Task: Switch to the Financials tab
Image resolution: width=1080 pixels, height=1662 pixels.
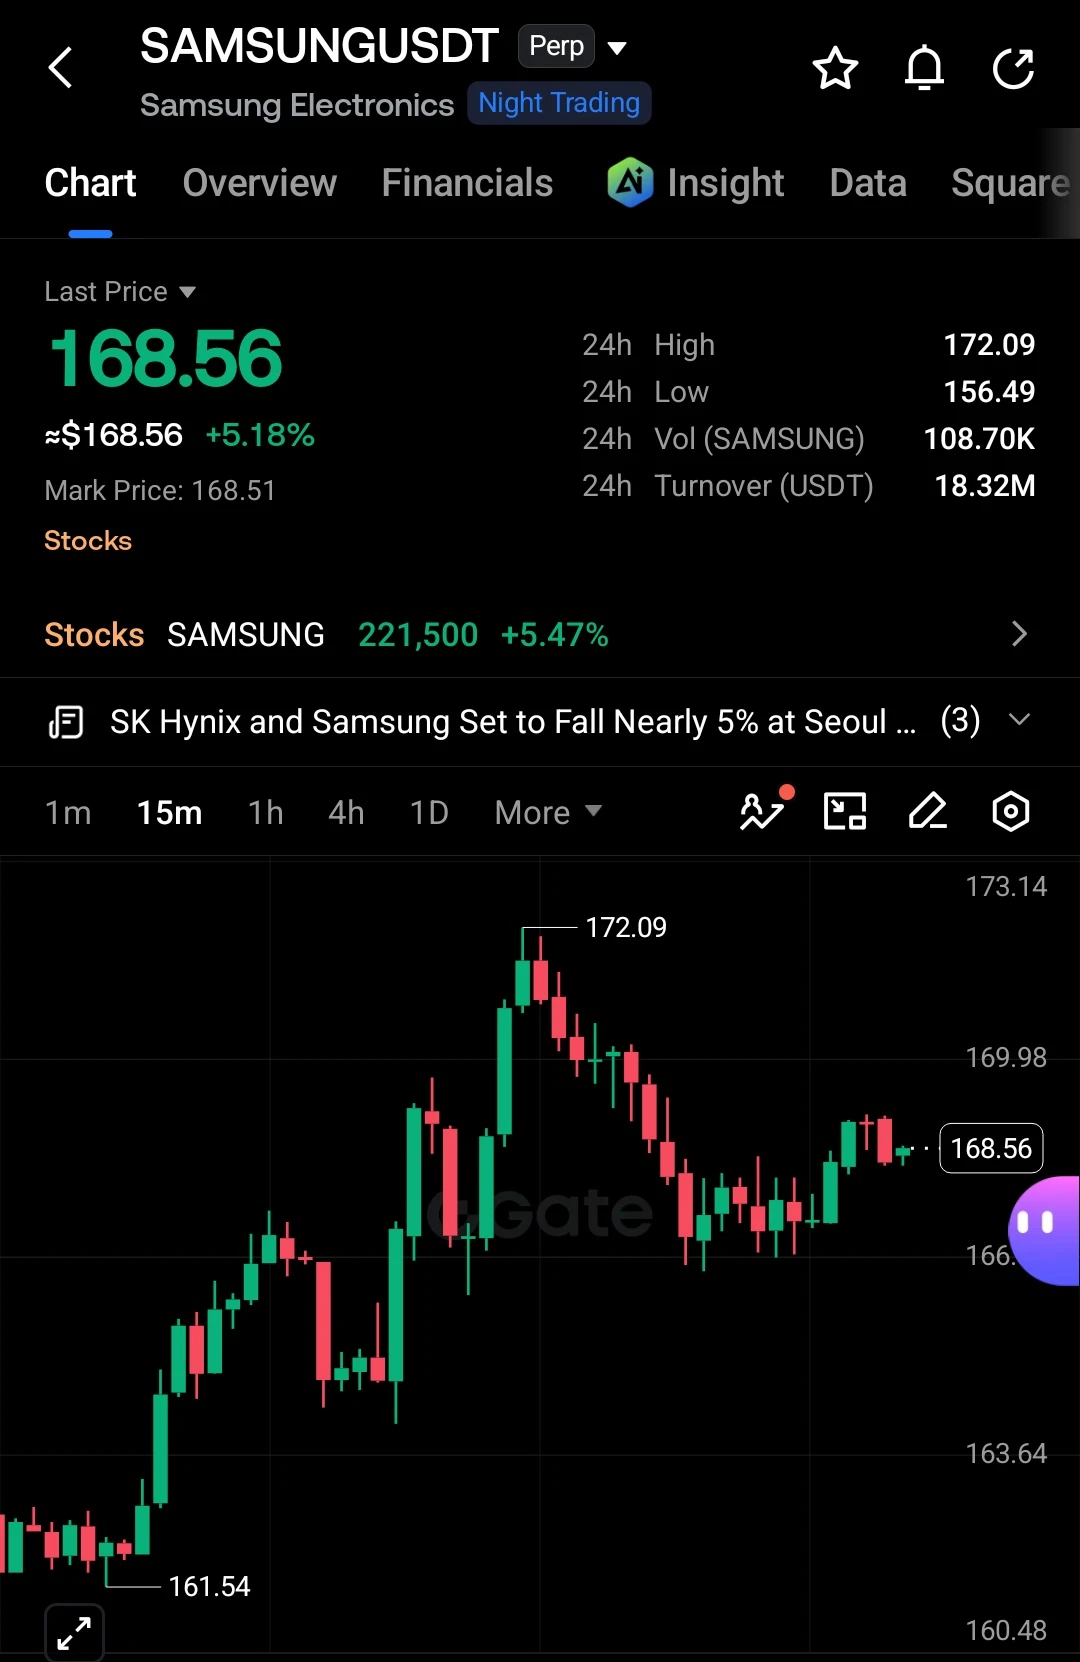Action: [x=467, y=183]
